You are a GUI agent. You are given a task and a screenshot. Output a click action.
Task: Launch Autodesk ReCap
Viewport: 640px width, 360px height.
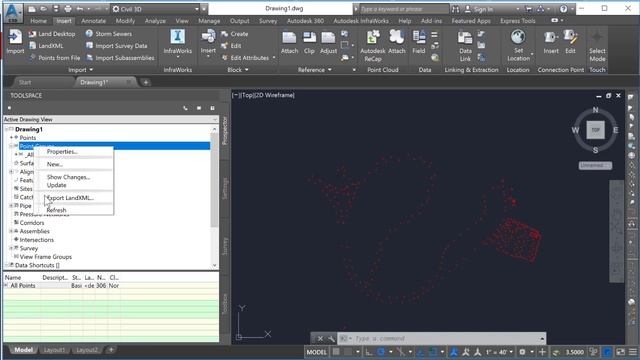tap(373, 46)
